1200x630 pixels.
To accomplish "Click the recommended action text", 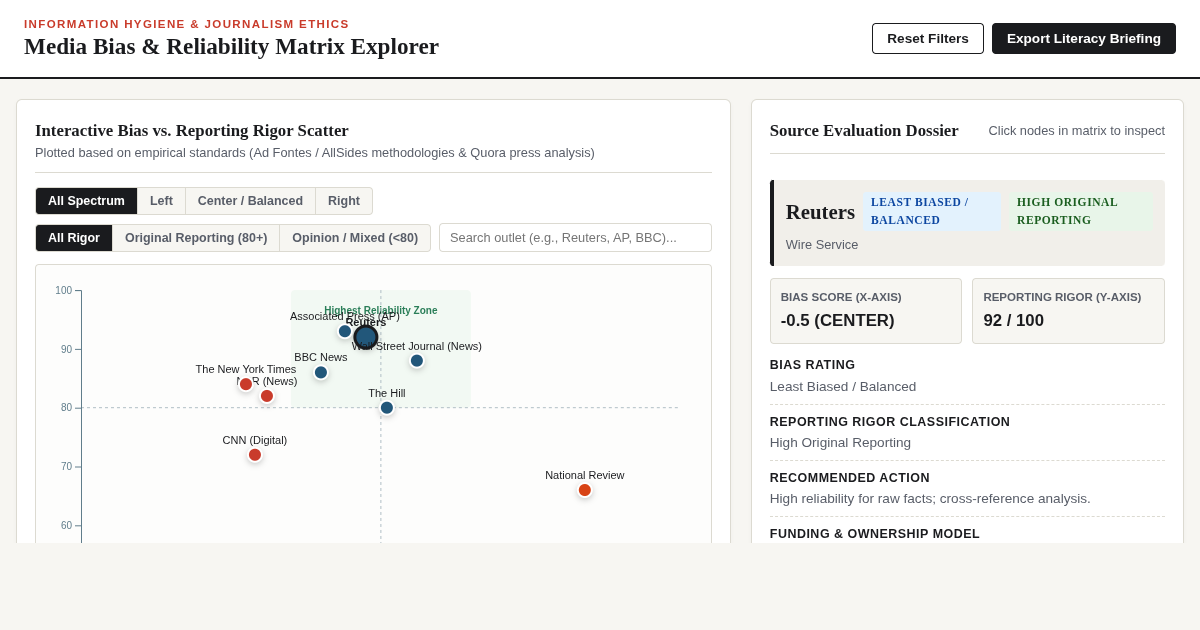I will click(x=930, y=498).
